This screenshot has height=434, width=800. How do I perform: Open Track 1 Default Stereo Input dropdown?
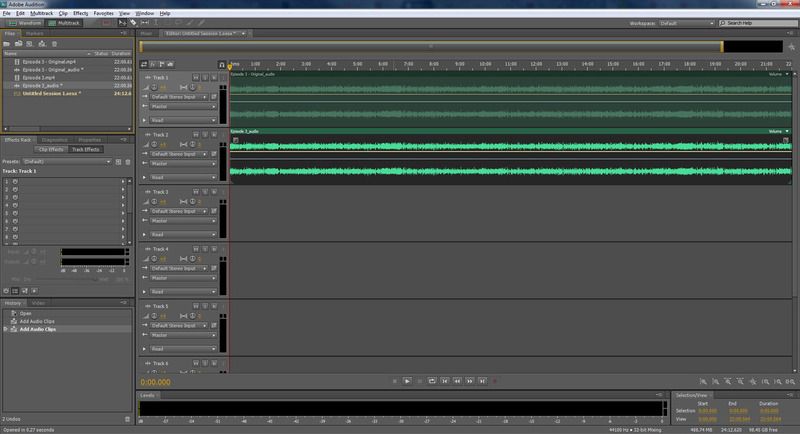[179, 97]
